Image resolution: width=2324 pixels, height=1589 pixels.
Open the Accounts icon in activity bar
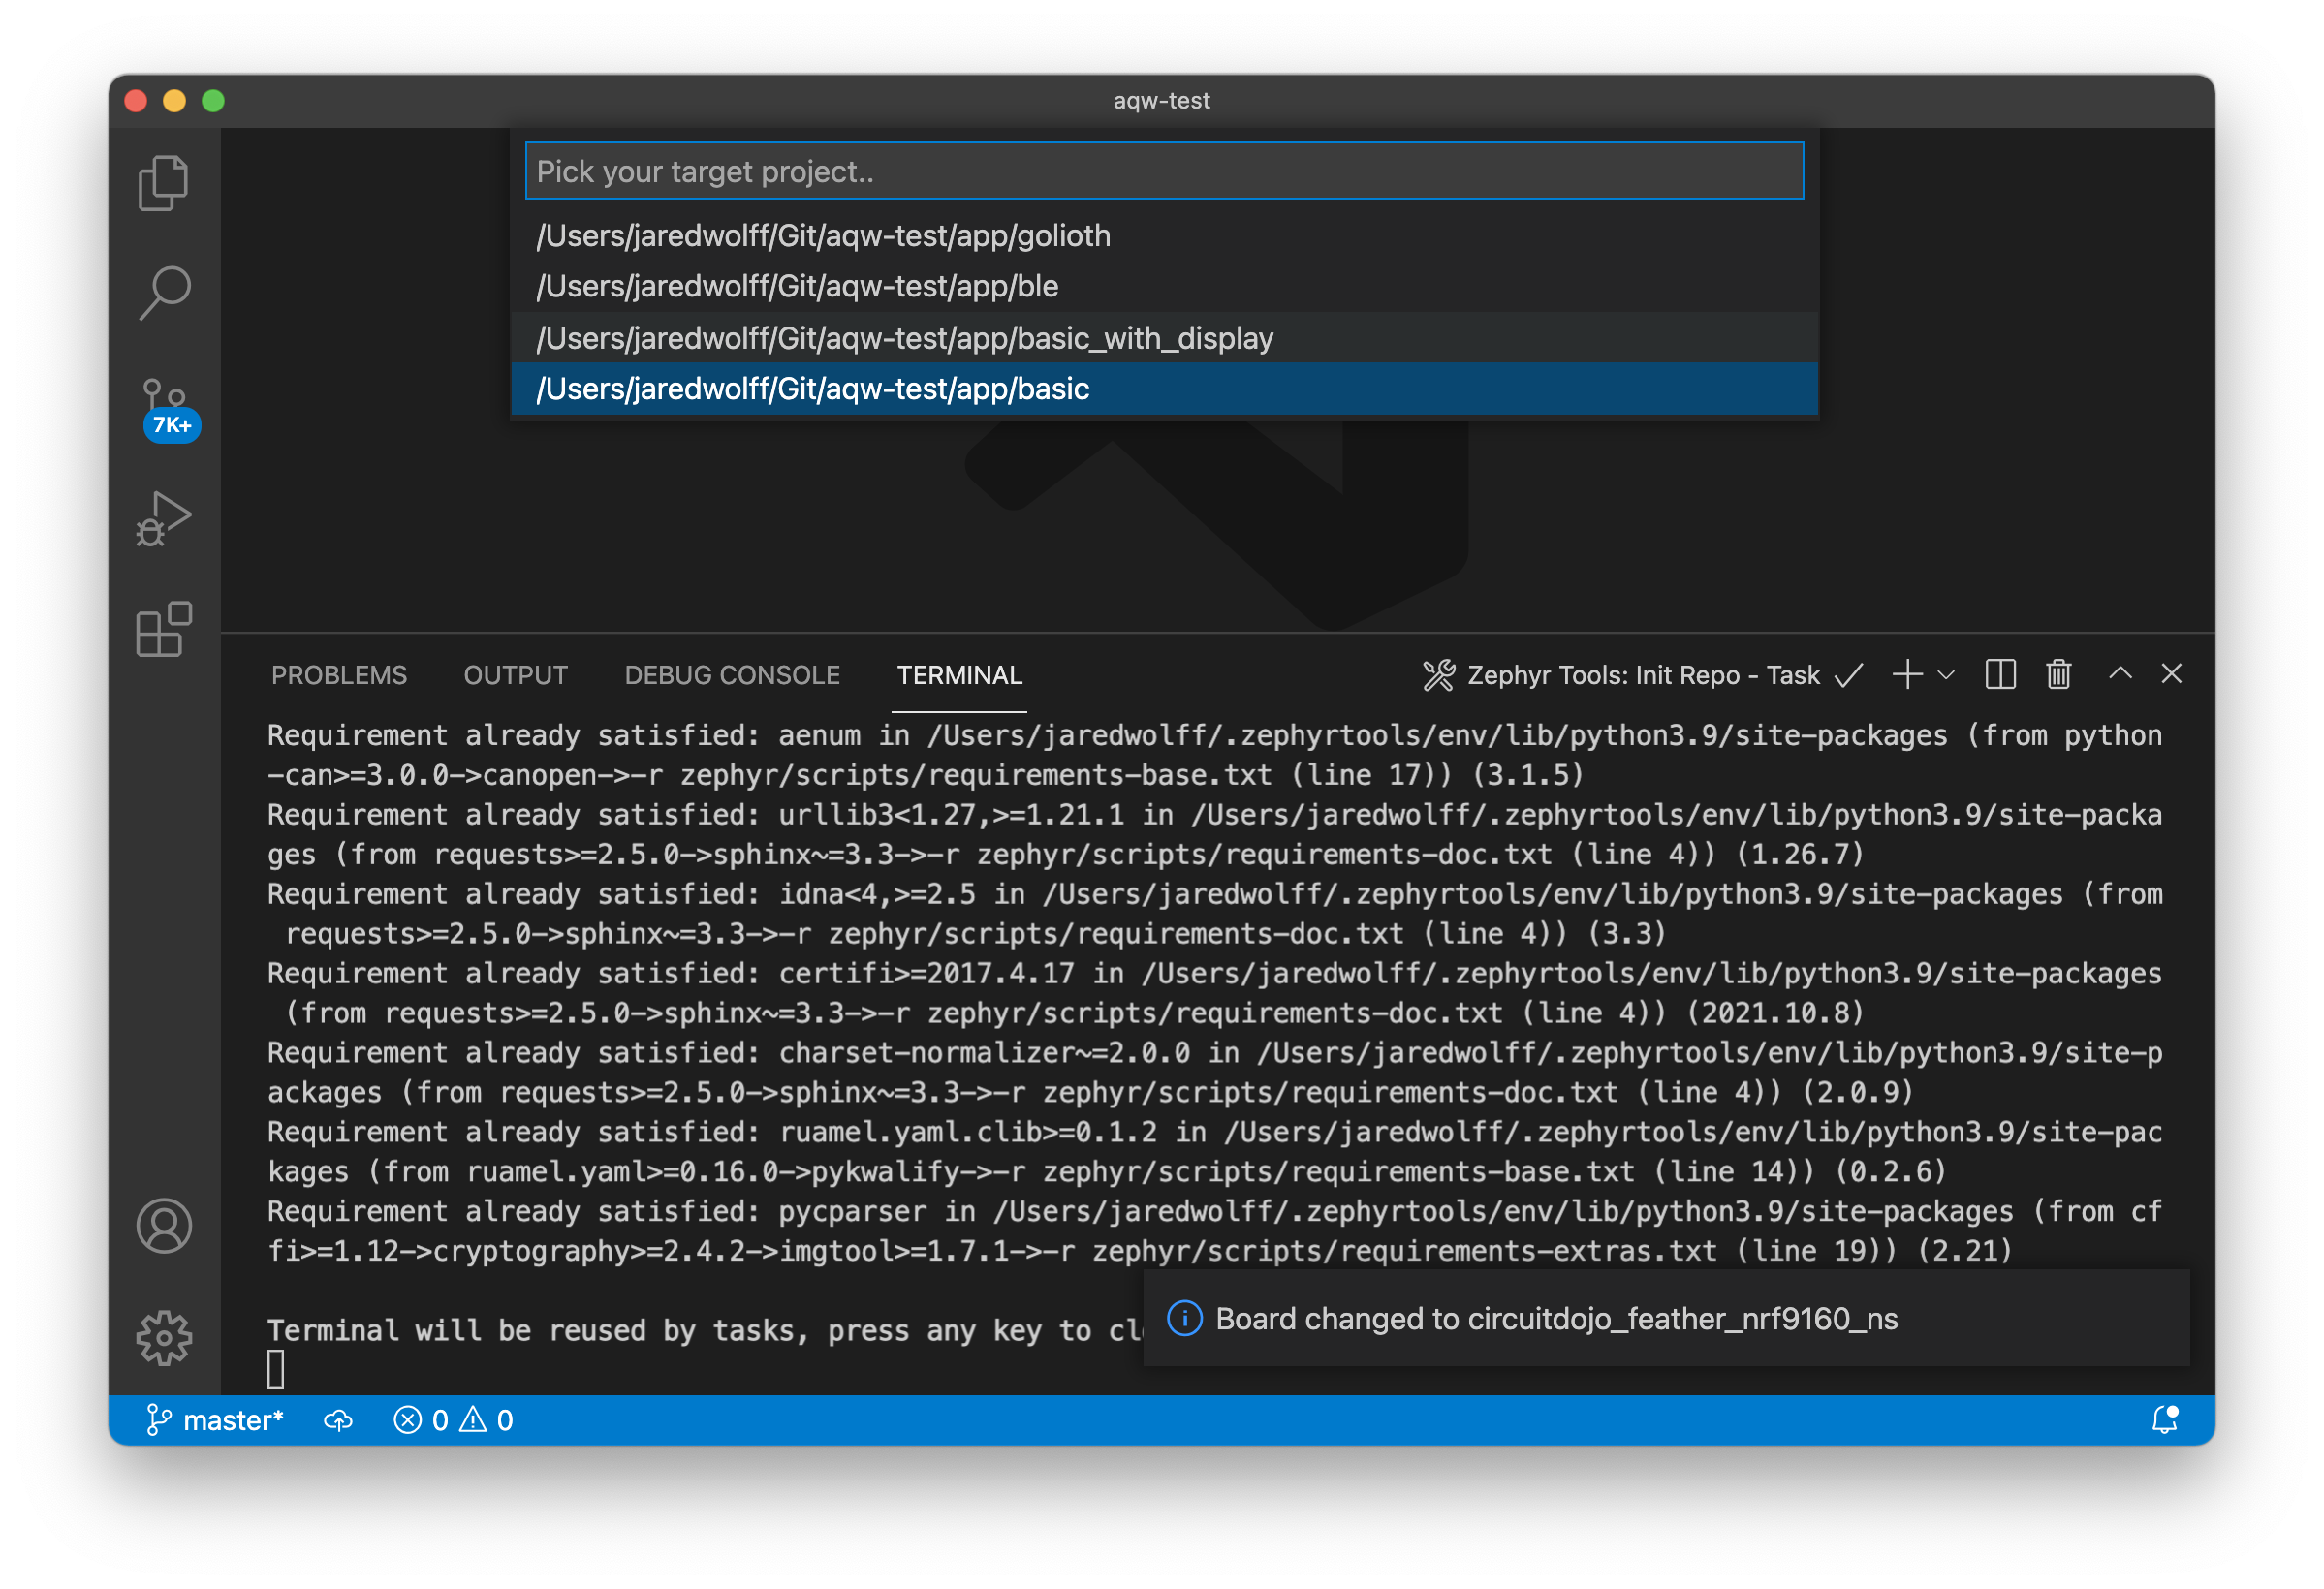pos(164,1226)
